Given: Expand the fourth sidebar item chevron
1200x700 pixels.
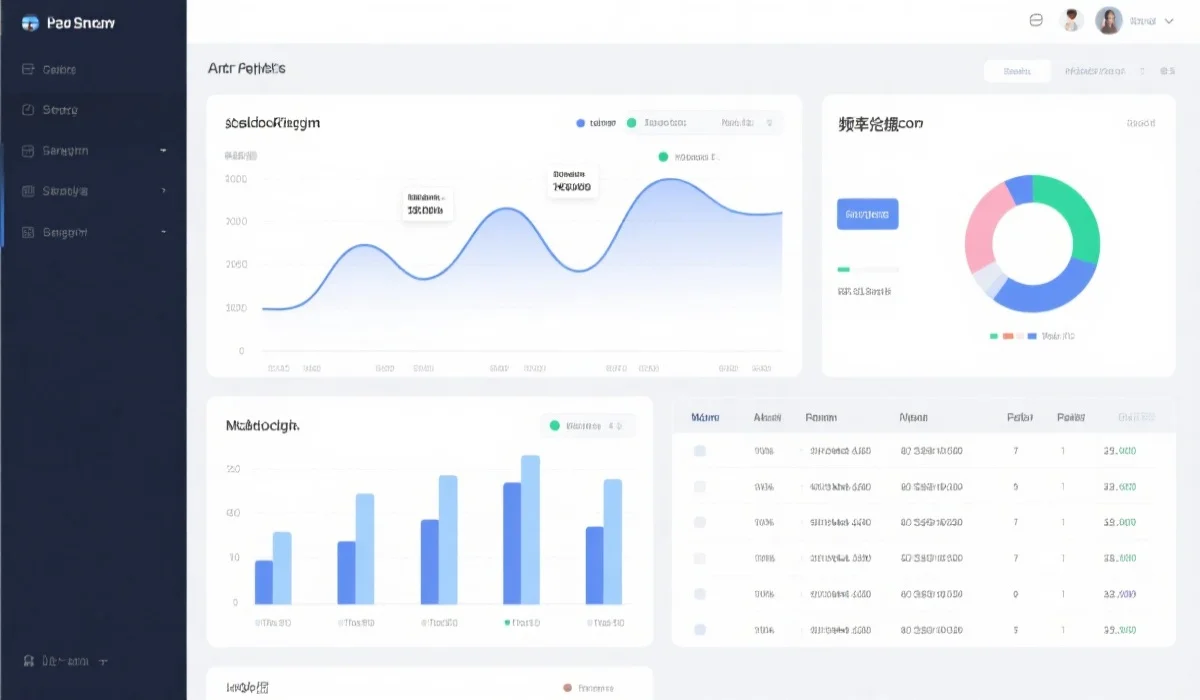Looking at the screenshot, I should pyautogui.click(x=163, y=191).
